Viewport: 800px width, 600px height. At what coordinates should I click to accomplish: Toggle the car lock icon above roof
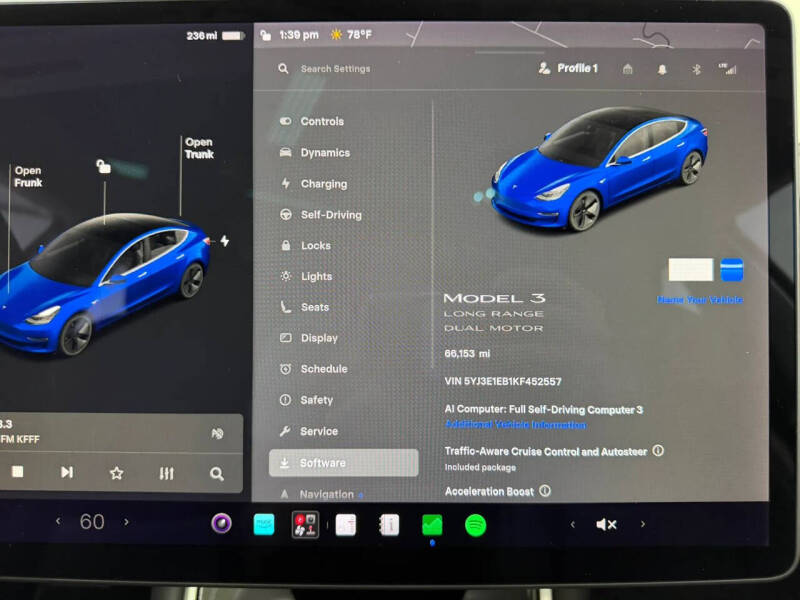(104, 166)
